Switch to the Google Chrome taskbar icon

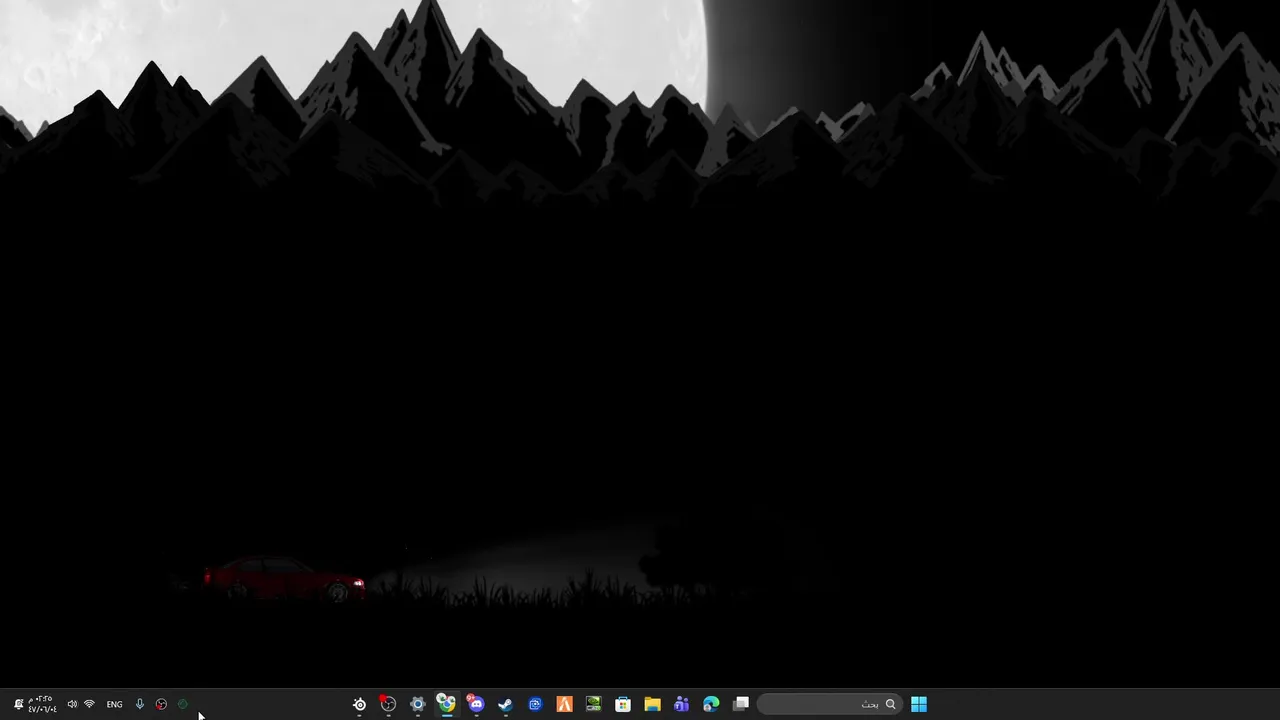tap(446, 704)
